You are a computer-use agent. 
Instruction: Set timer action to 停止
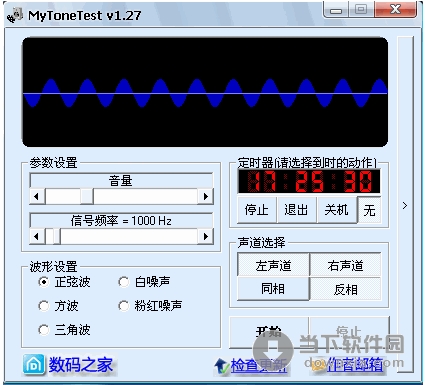(x=257, y=210)
